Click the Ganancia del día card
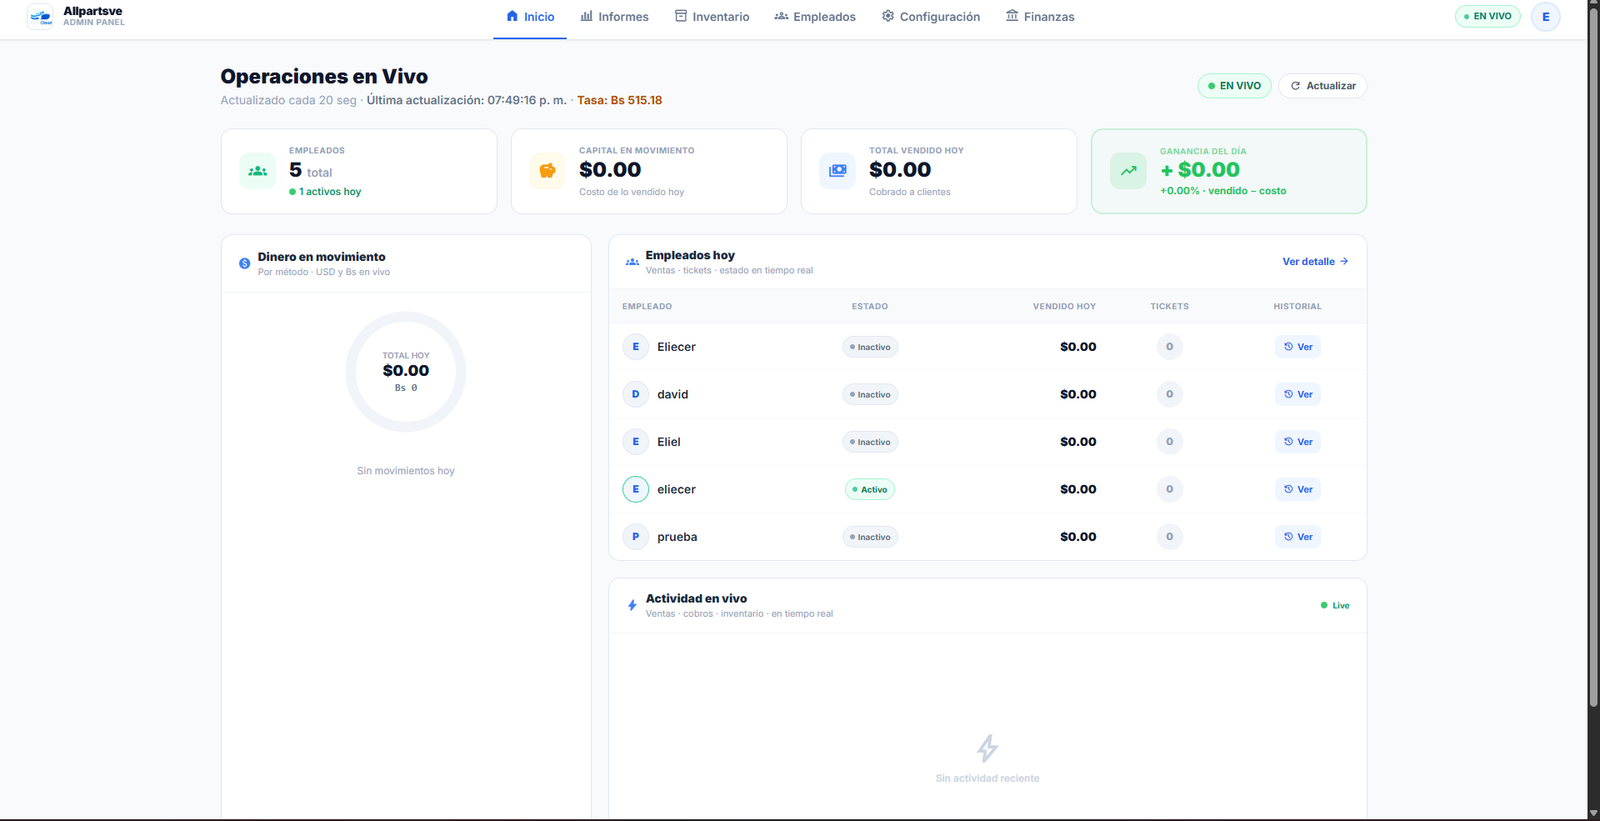Image resolution: width=1600 pixels, height=821 pixels. (1228, 171)
